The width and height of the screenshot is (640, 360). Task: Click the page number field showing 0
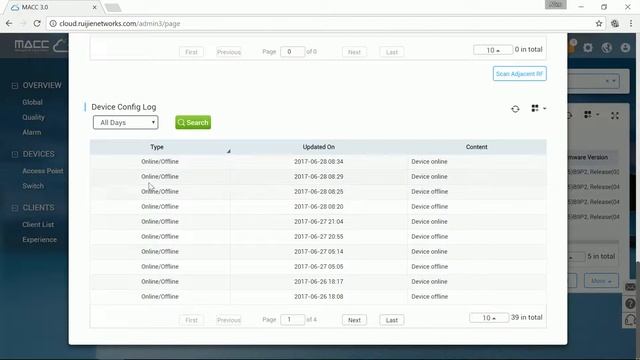[x=293, y=52]
